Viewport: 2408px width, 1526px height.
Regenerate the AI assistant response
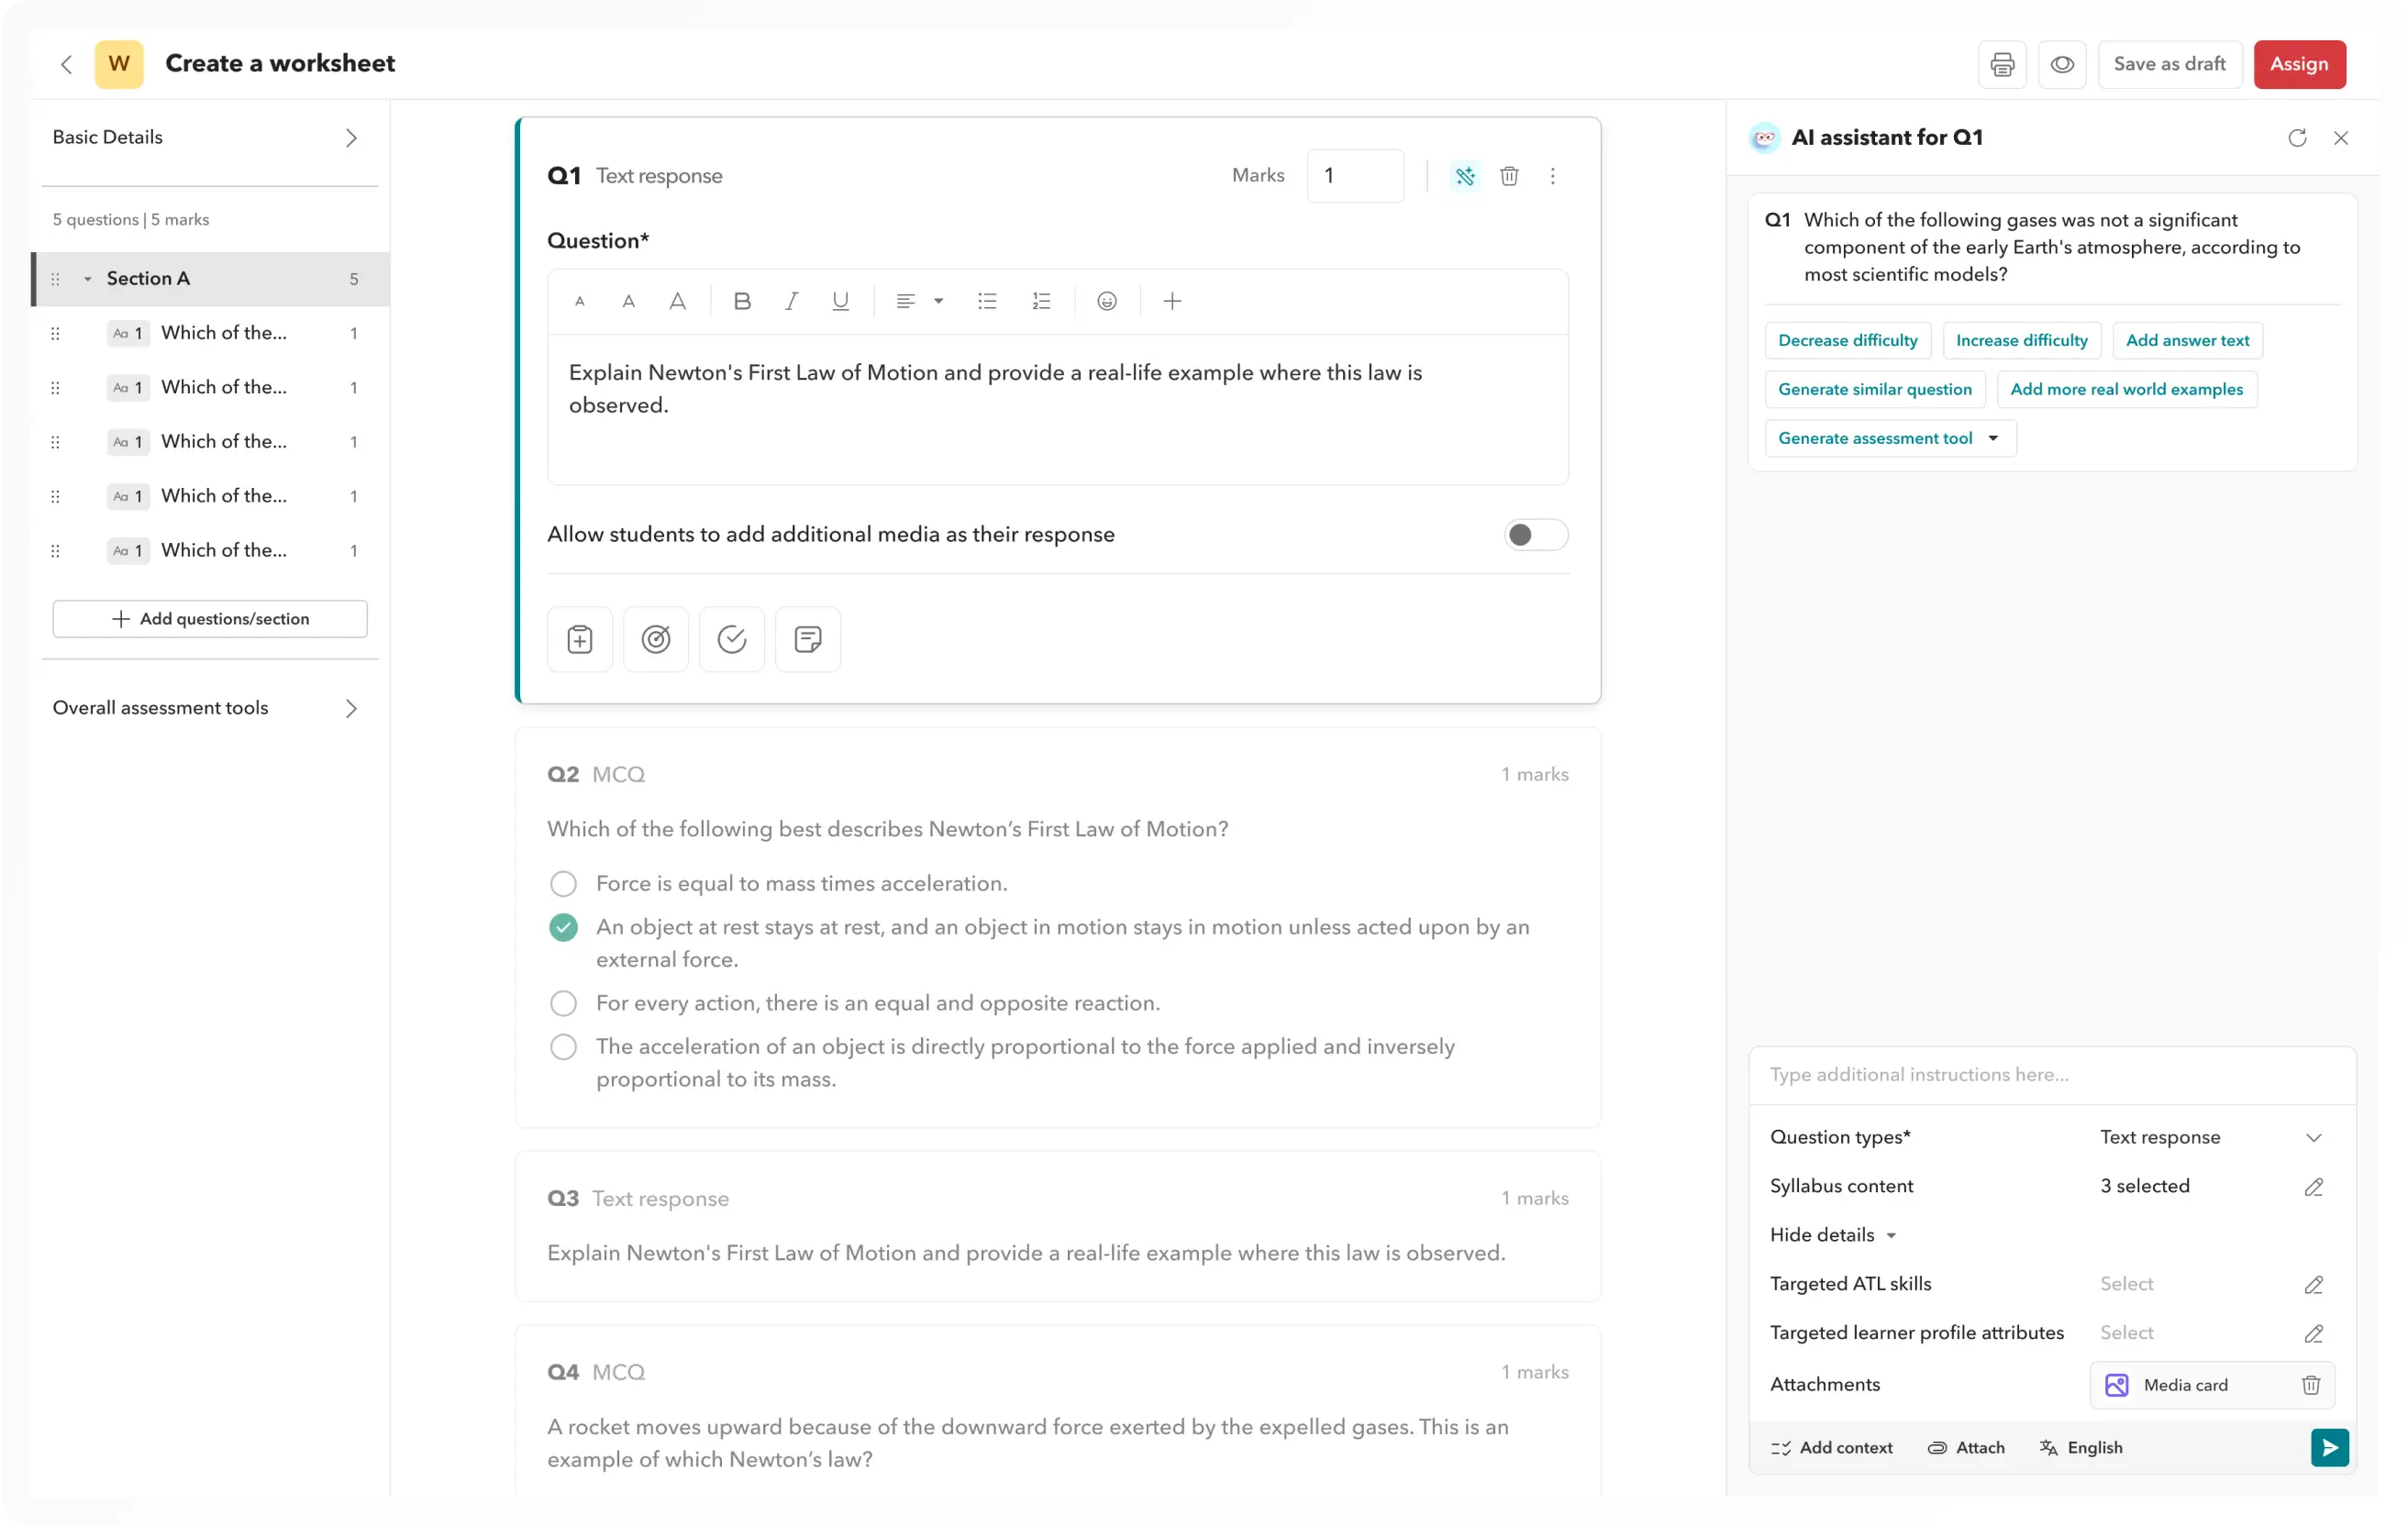click(2297, 137)
